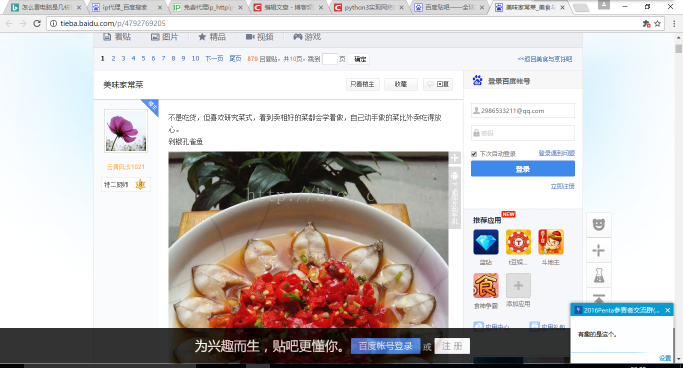Bookmark page with star icon
683x368 pixels.
coord(657,24)
